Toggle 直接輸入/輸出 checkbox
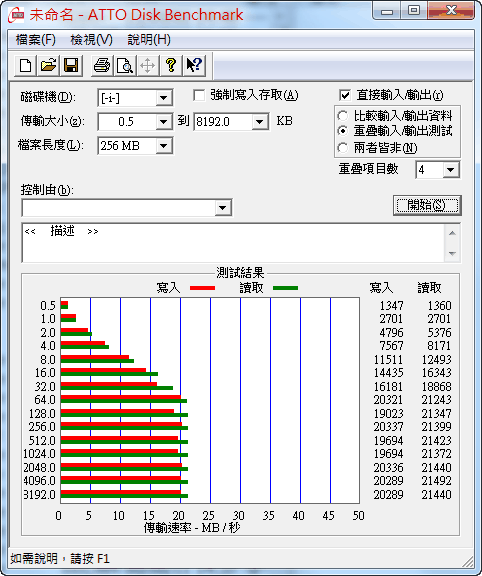 [345, 96]
